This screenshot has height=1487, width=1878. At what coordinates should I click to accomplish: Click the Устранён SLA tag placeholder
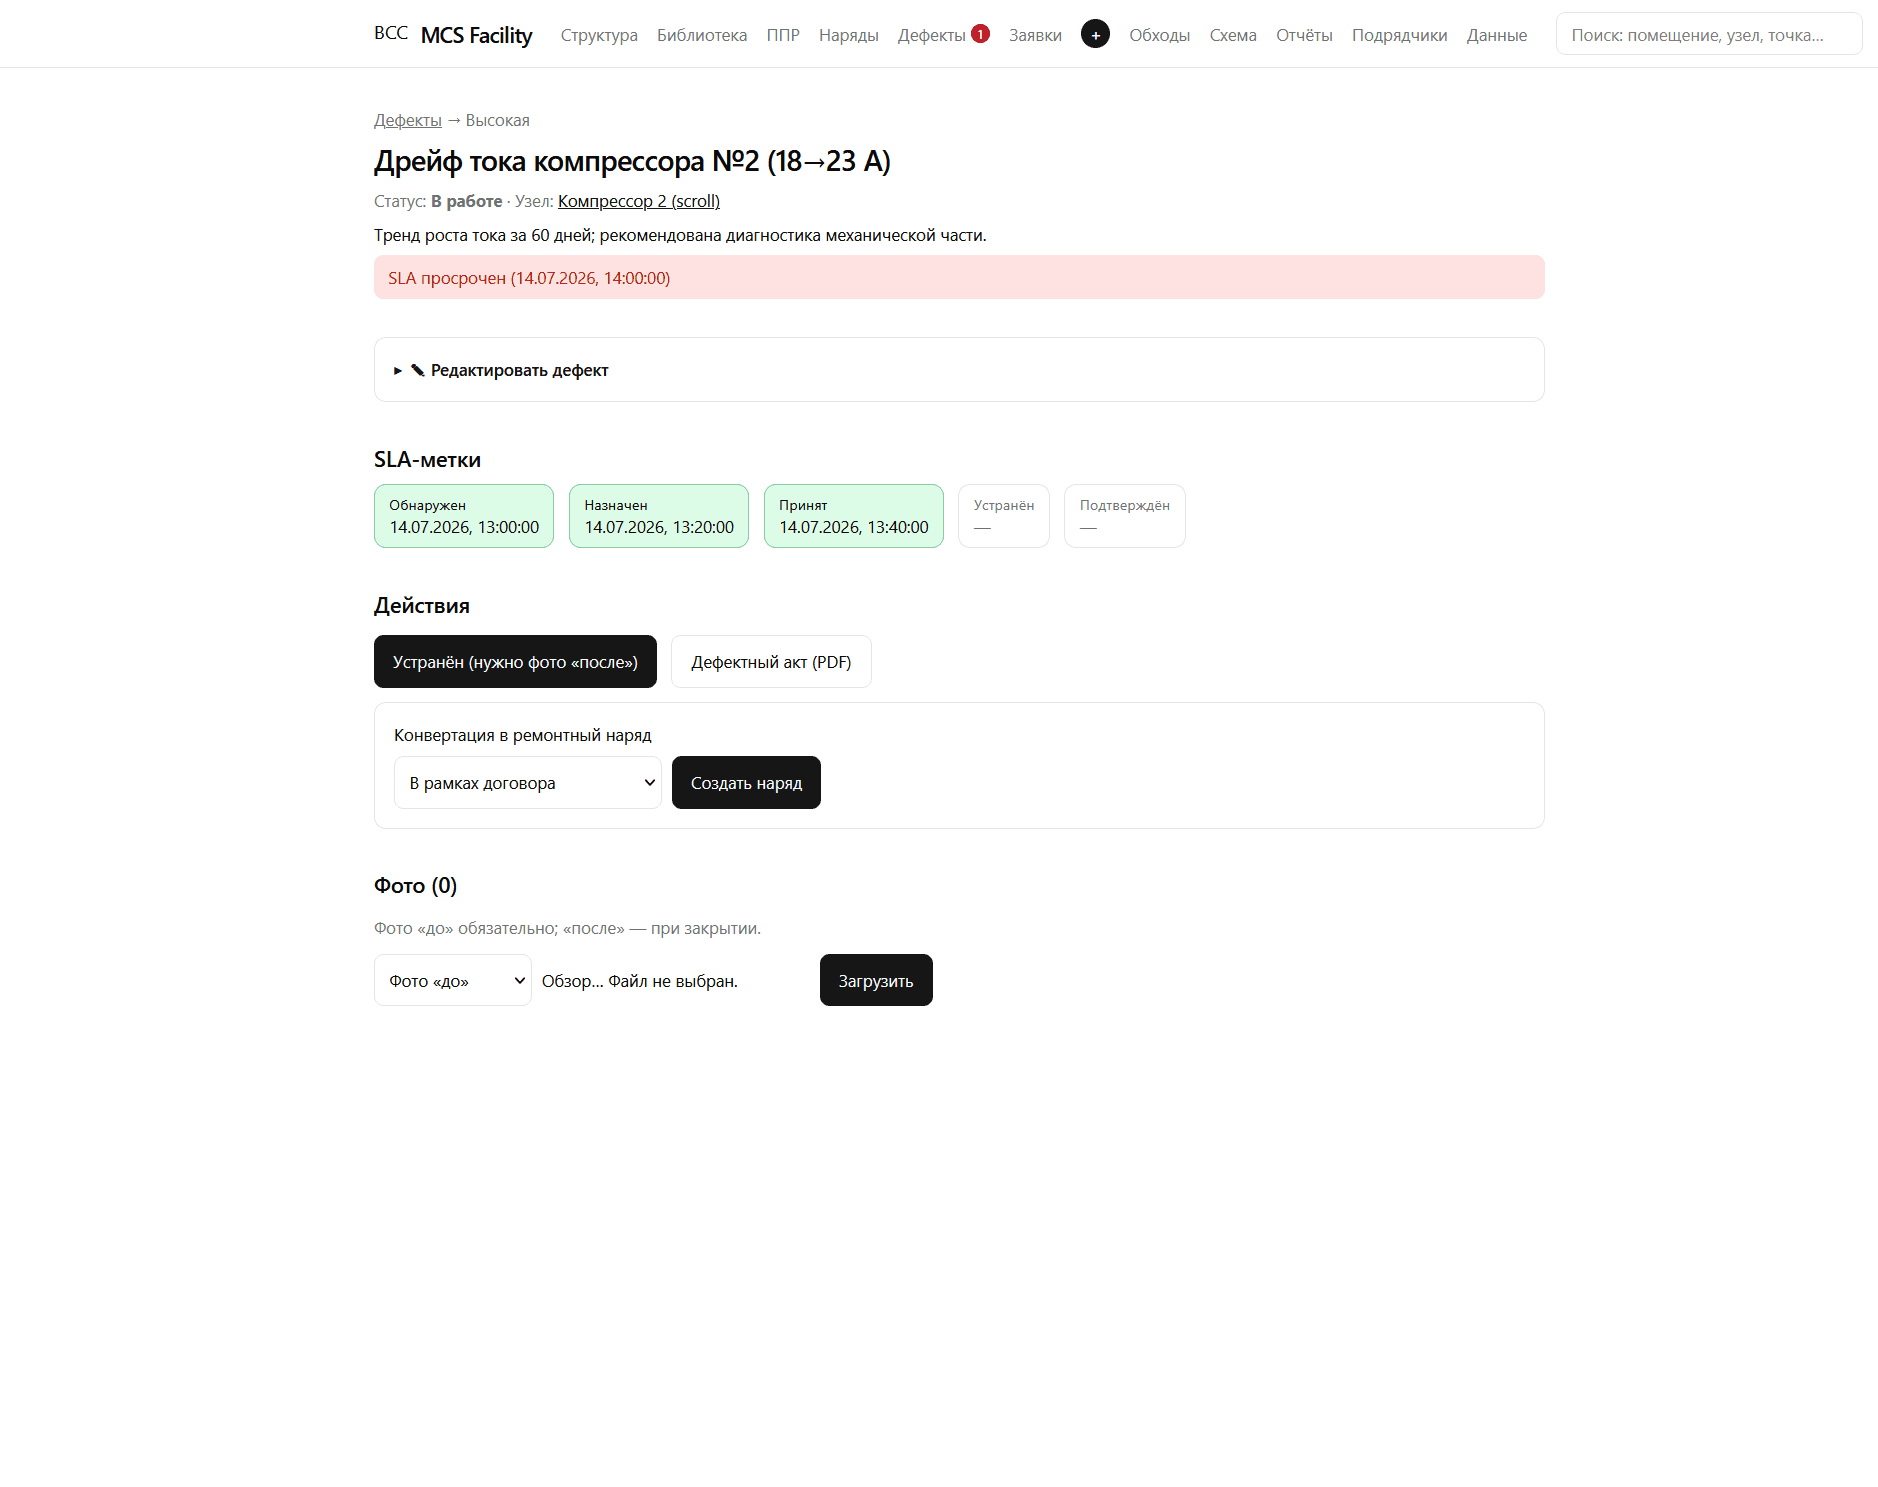[x=1004, y=516]
